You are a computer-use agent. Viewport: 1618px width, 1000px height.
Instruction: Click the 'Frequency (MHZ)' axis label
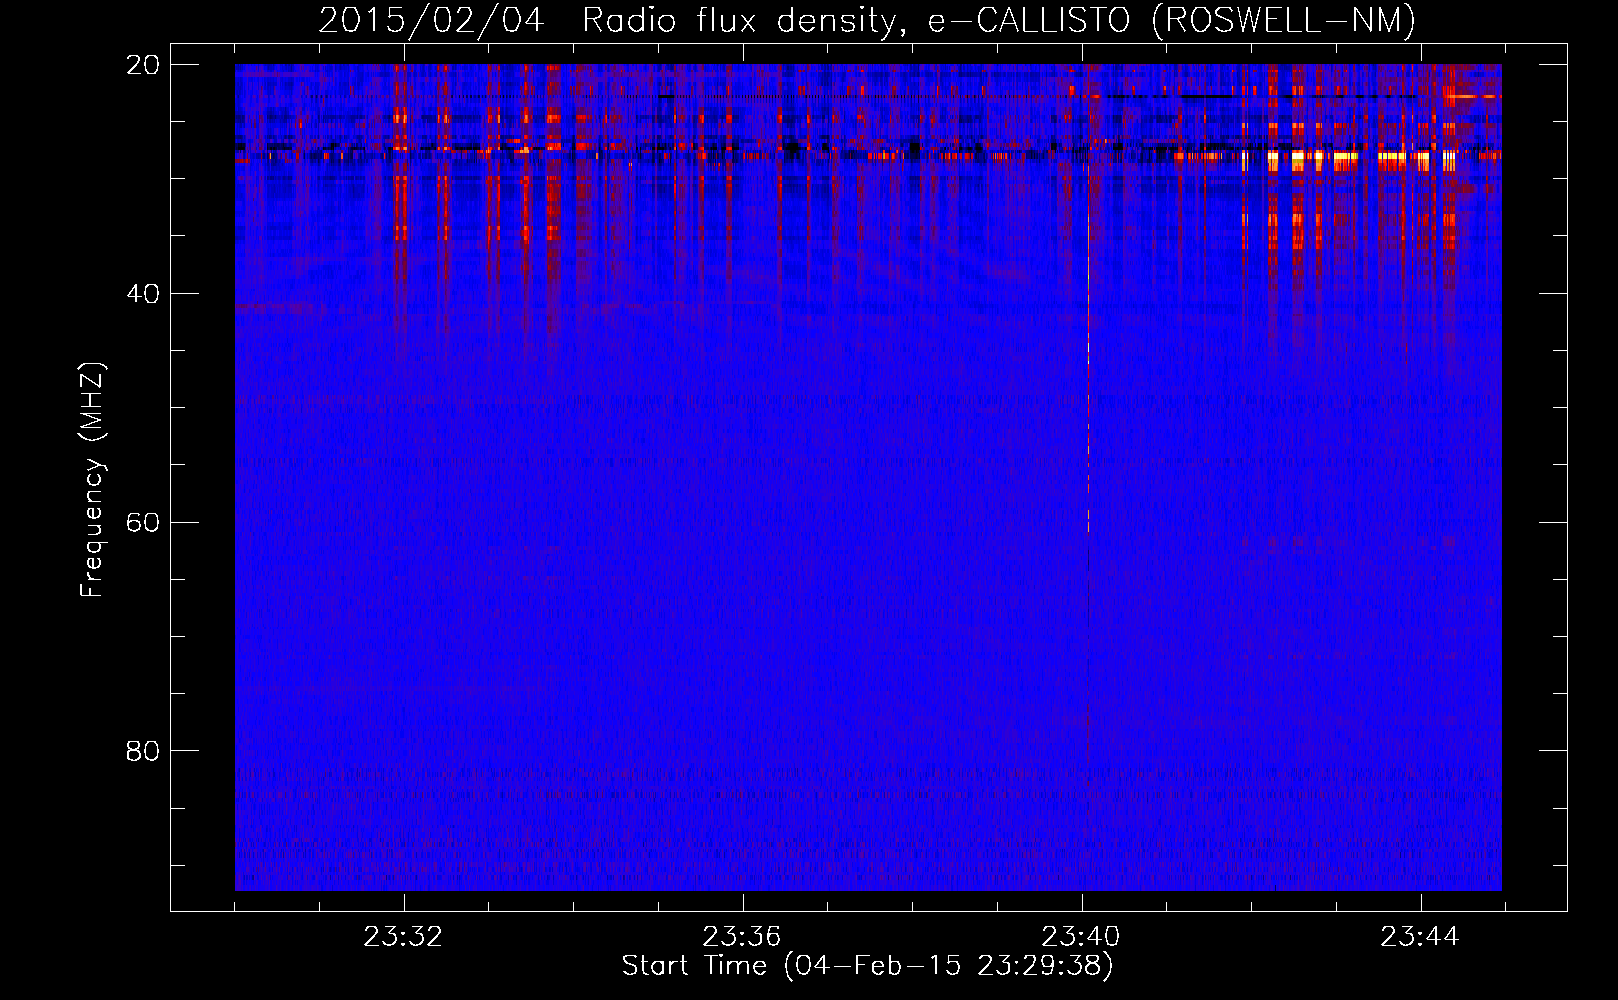92,480
